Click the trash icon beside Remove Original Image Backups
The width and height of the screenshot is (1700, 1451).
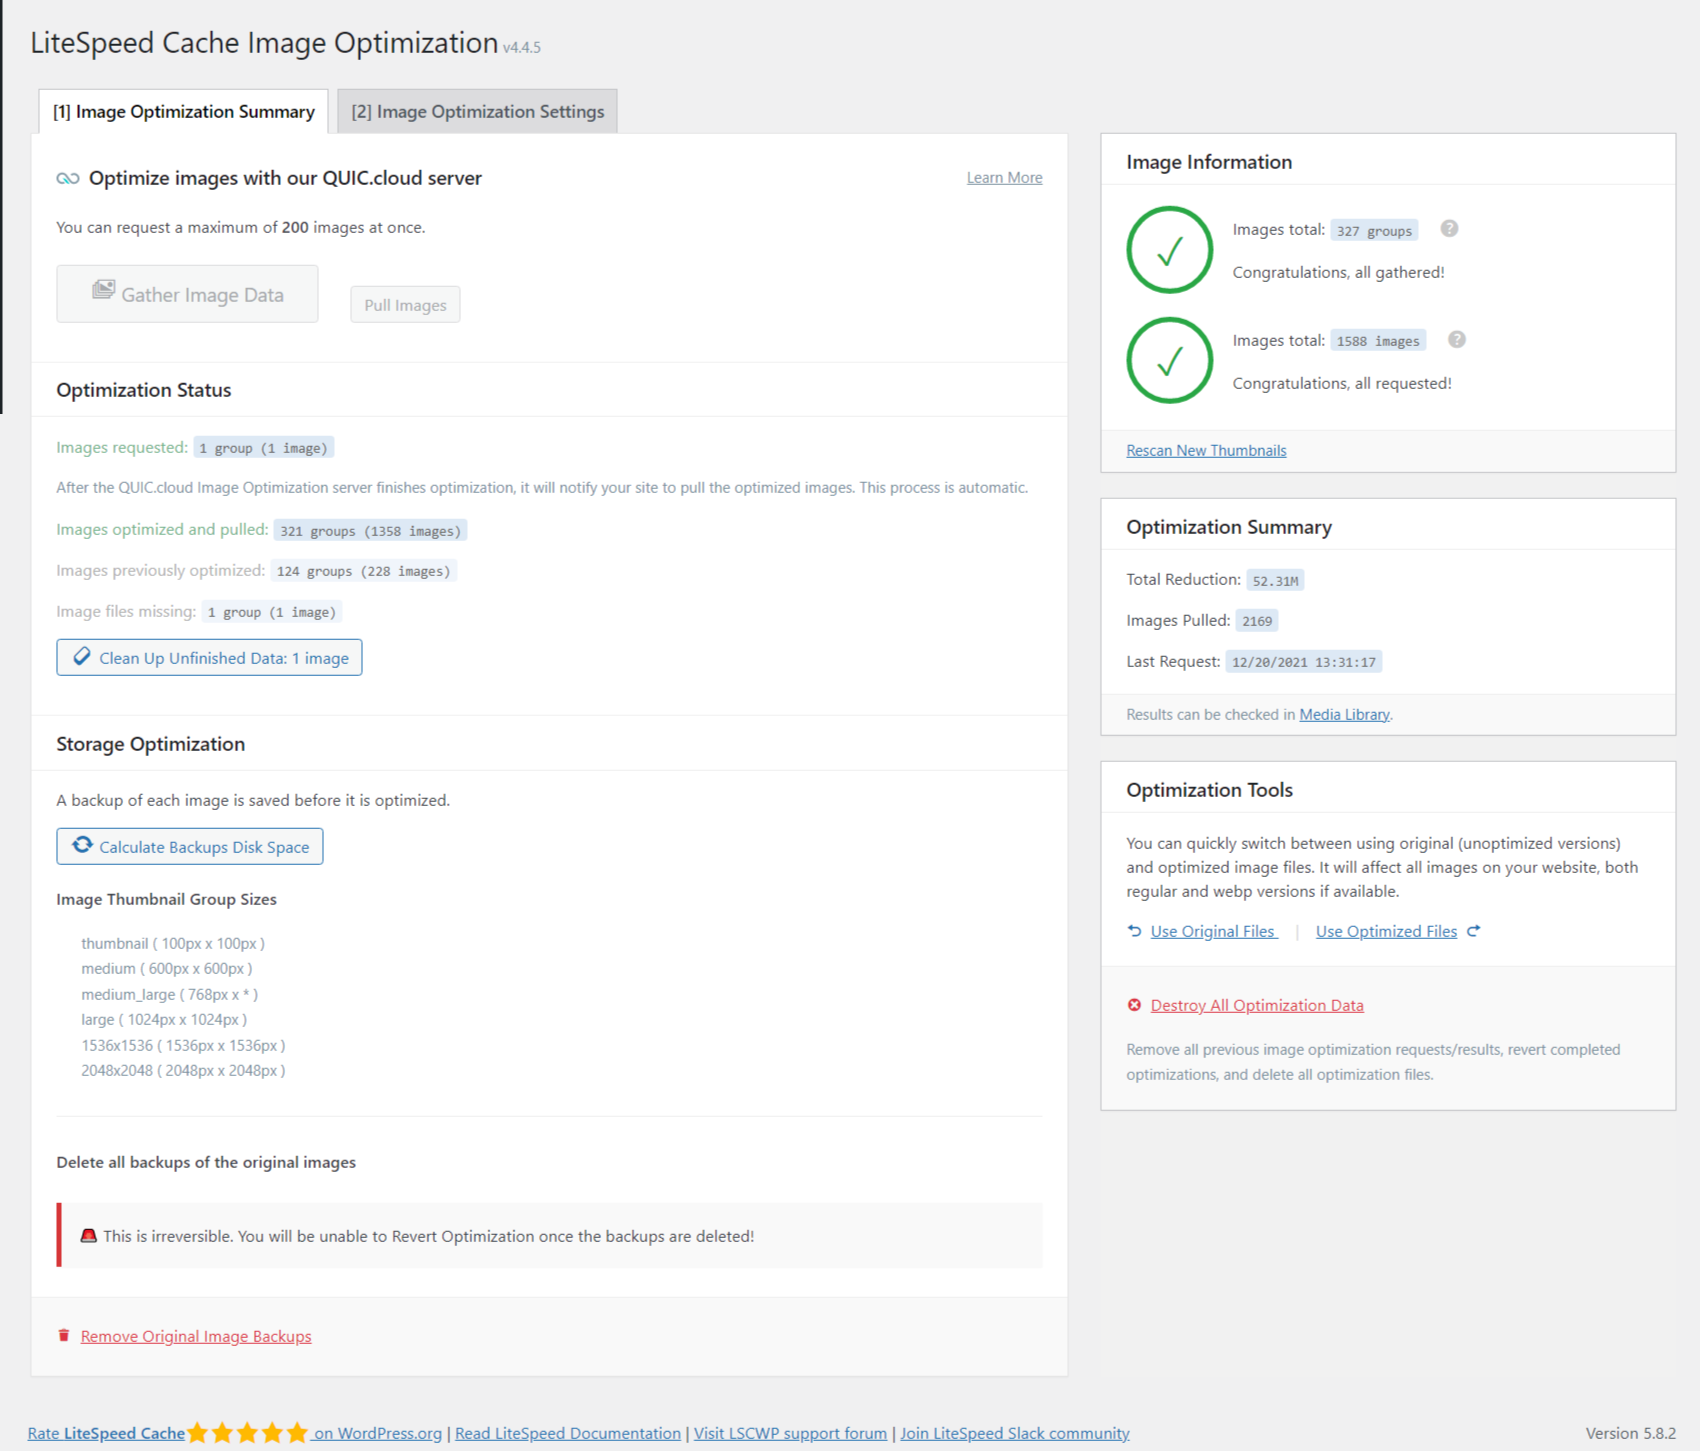[x=64, y=1335]
